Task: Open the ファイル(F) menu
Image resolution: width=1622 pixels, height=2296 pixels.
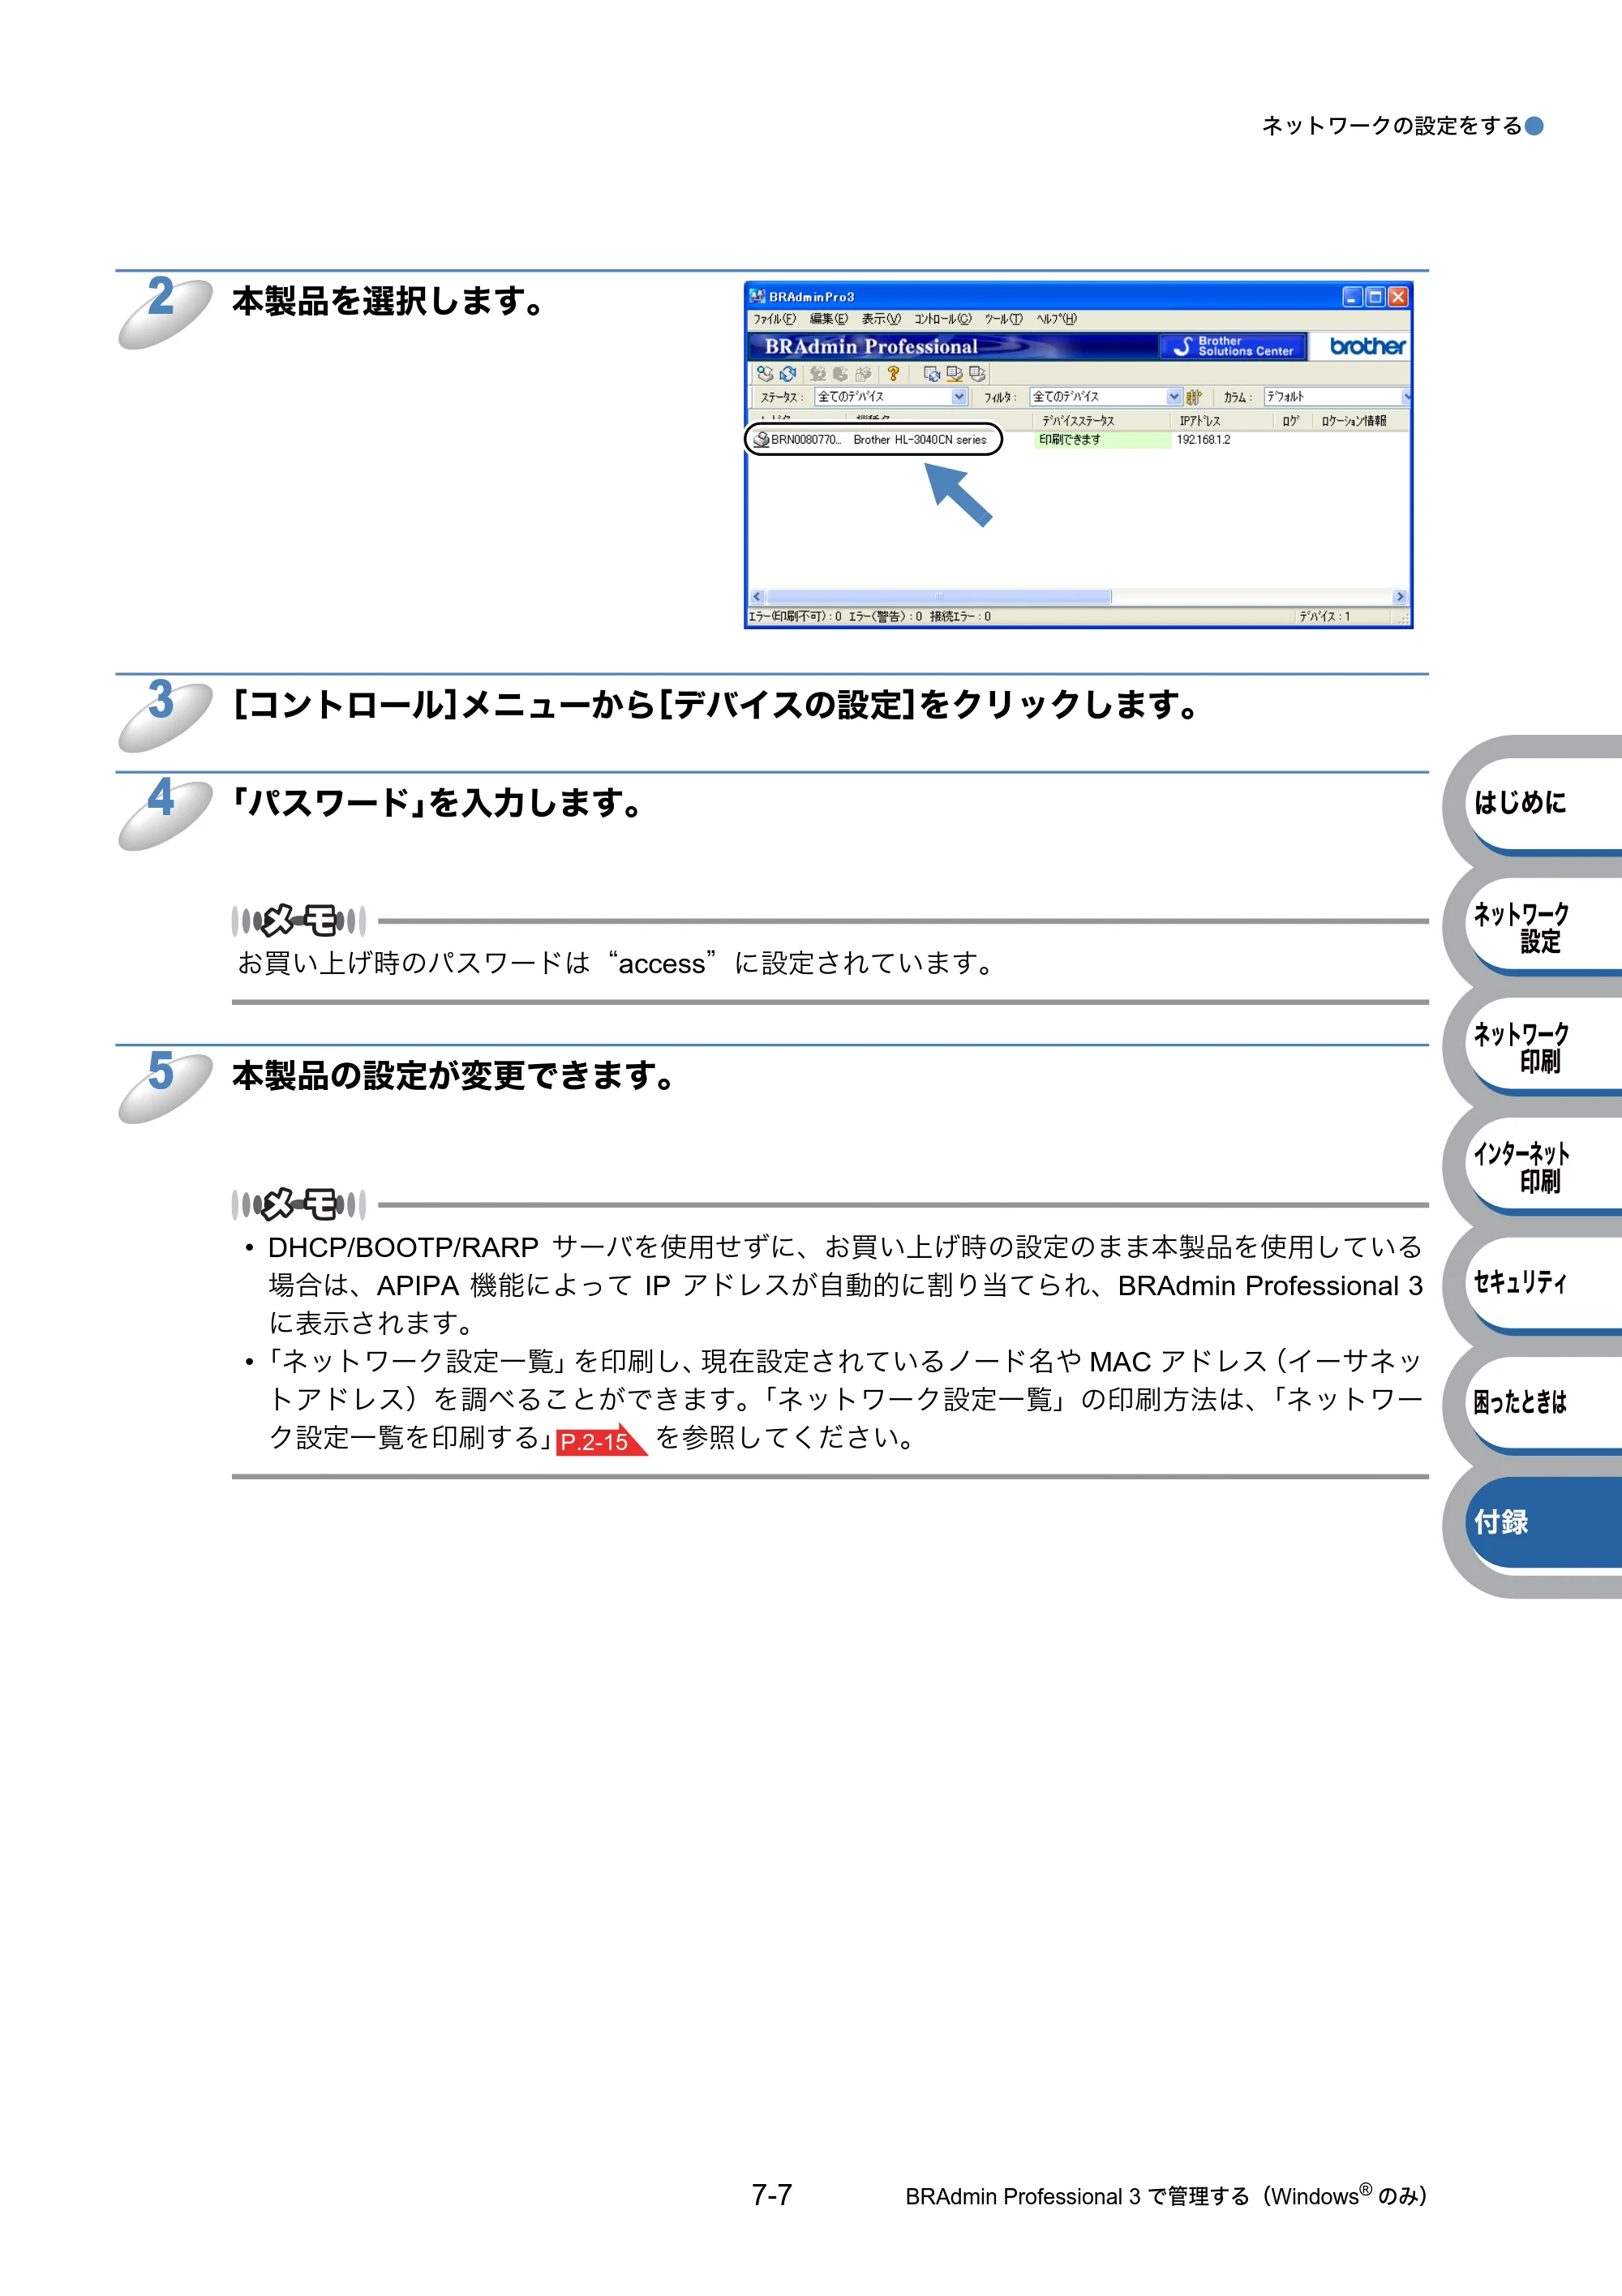Action: coord(774,319)
